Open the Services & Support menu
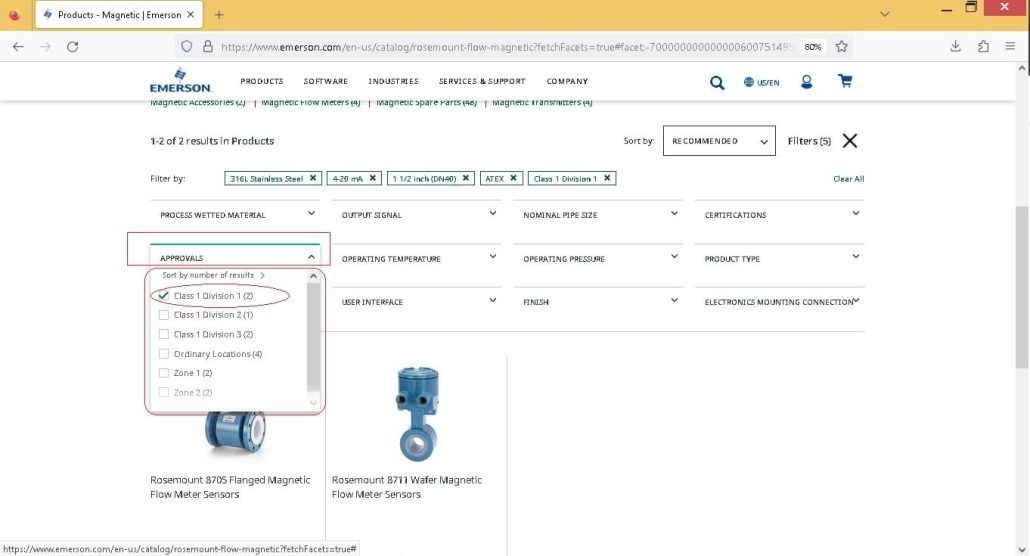1030x556 pixels. click(481, 81)
